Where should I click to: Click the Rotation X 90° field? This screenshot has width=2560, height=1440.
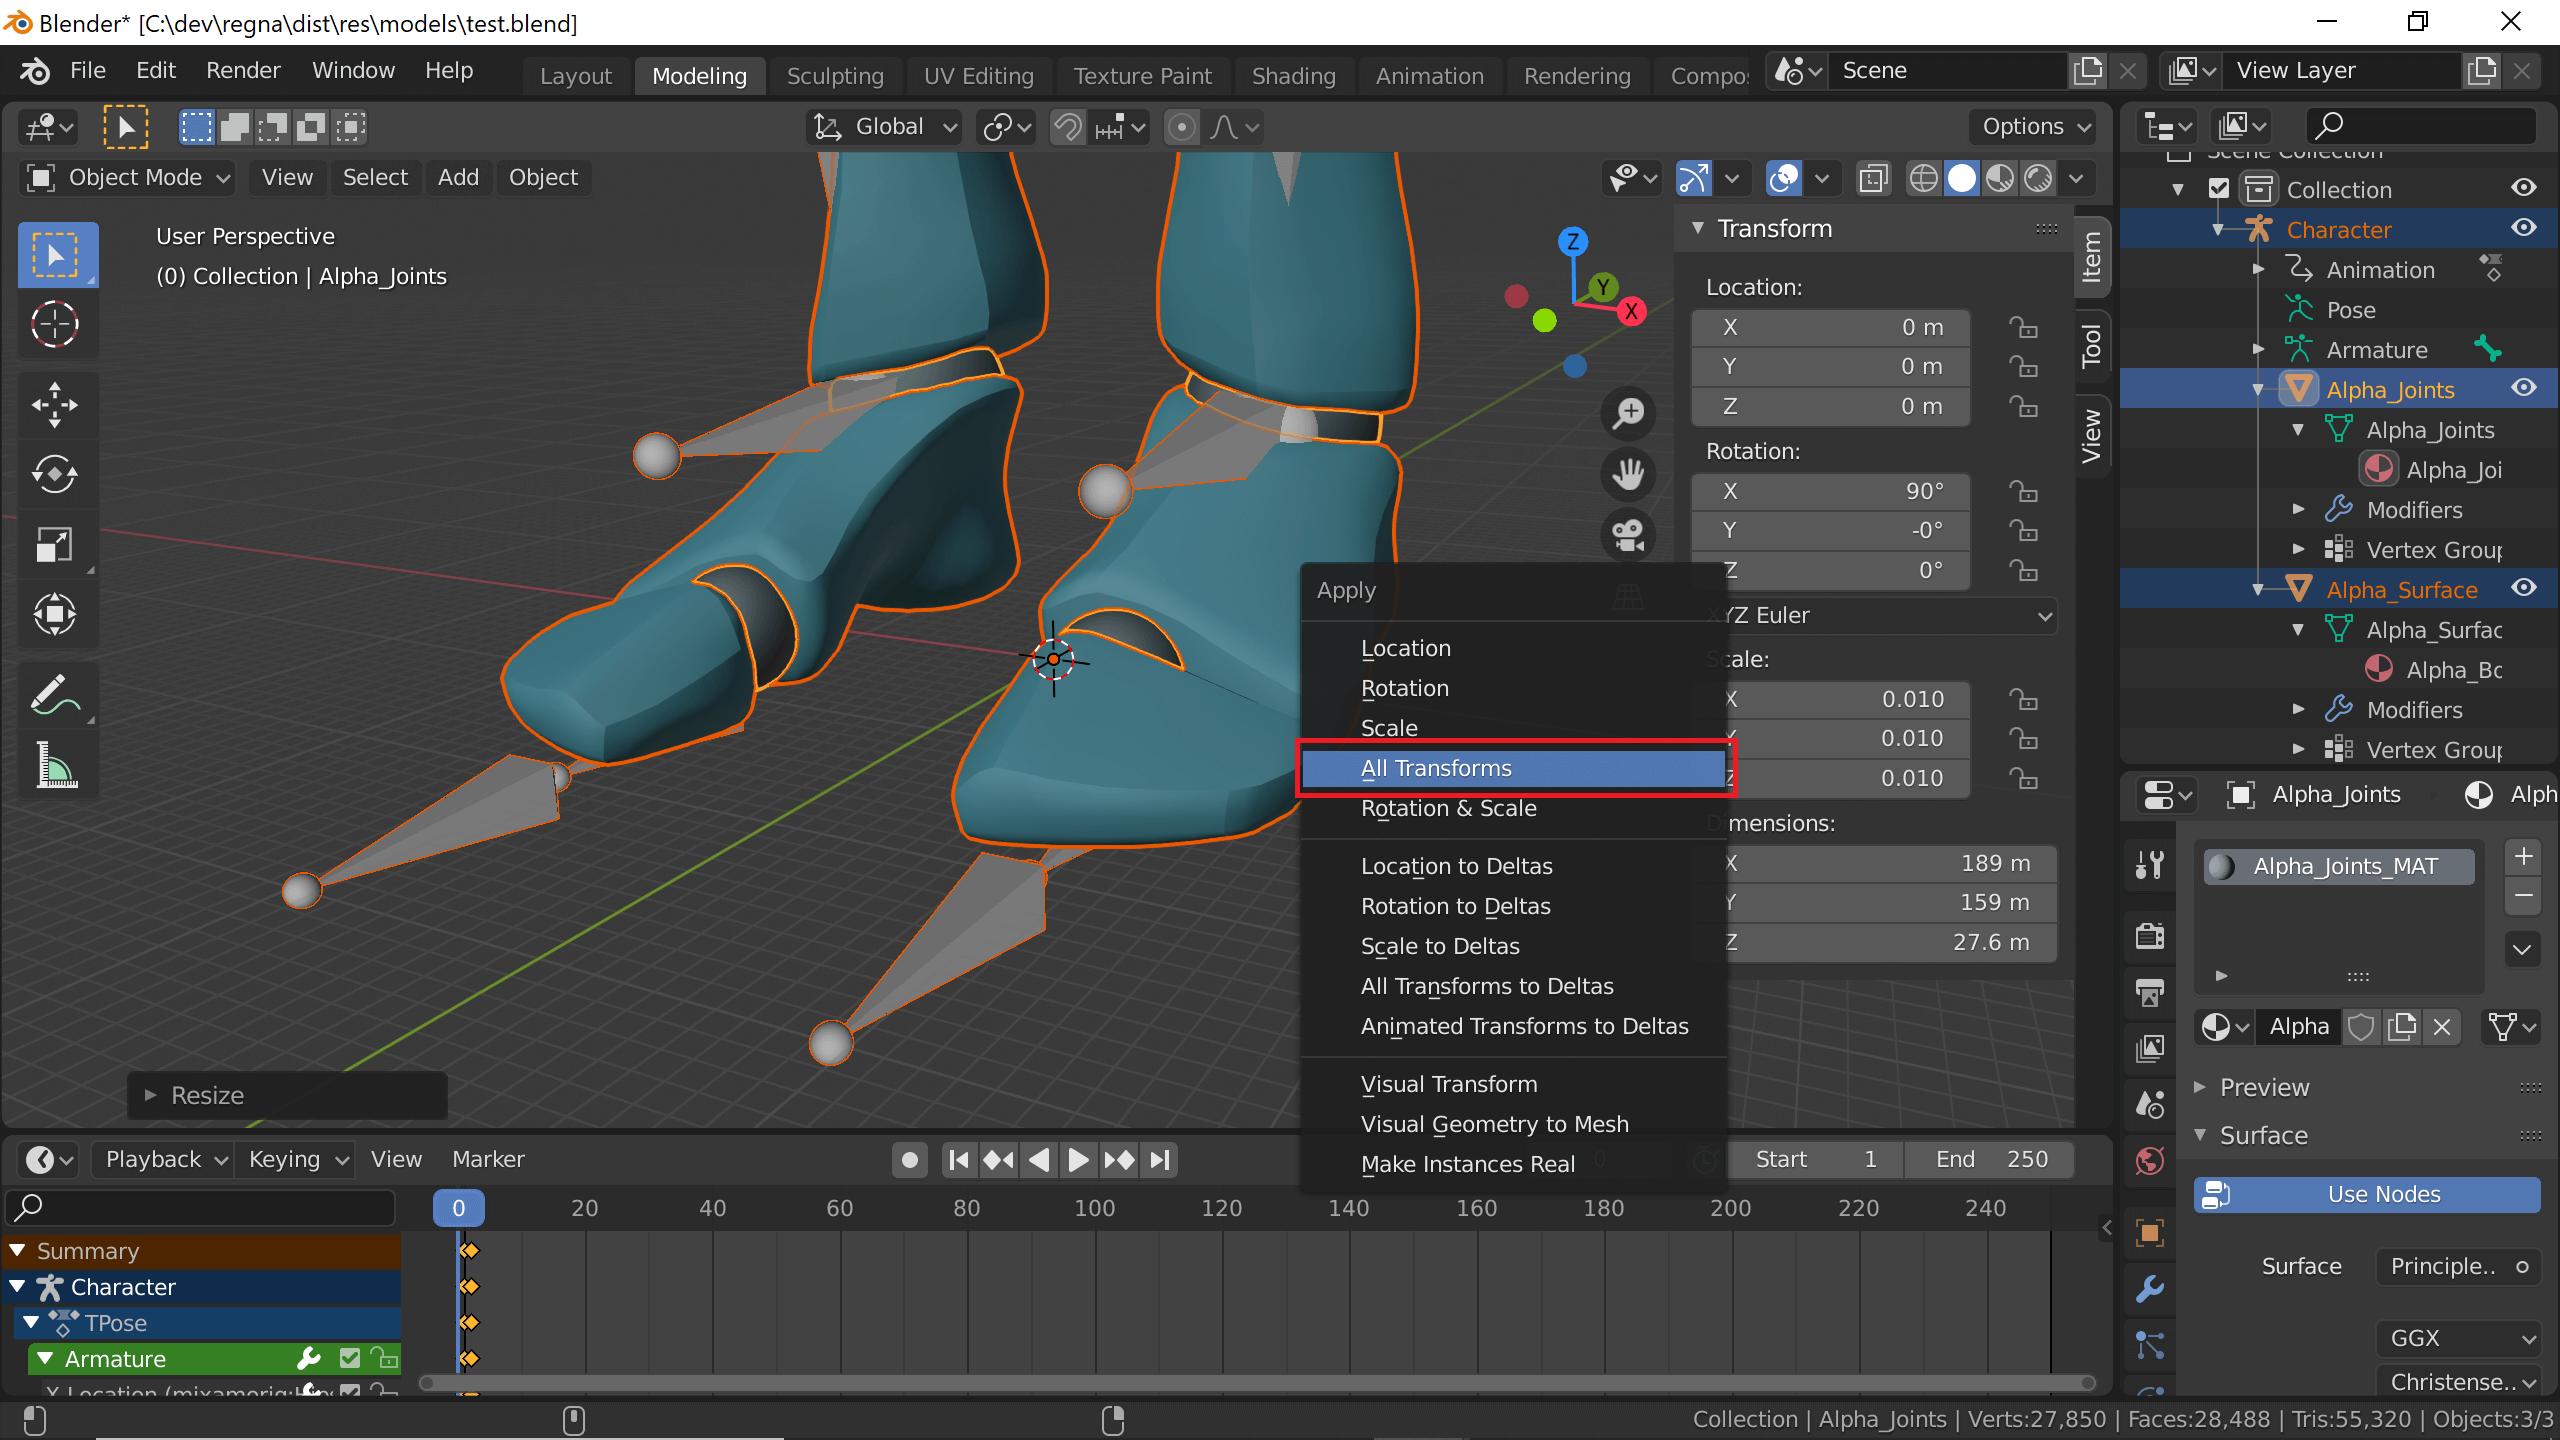(x=1830, y=491)
